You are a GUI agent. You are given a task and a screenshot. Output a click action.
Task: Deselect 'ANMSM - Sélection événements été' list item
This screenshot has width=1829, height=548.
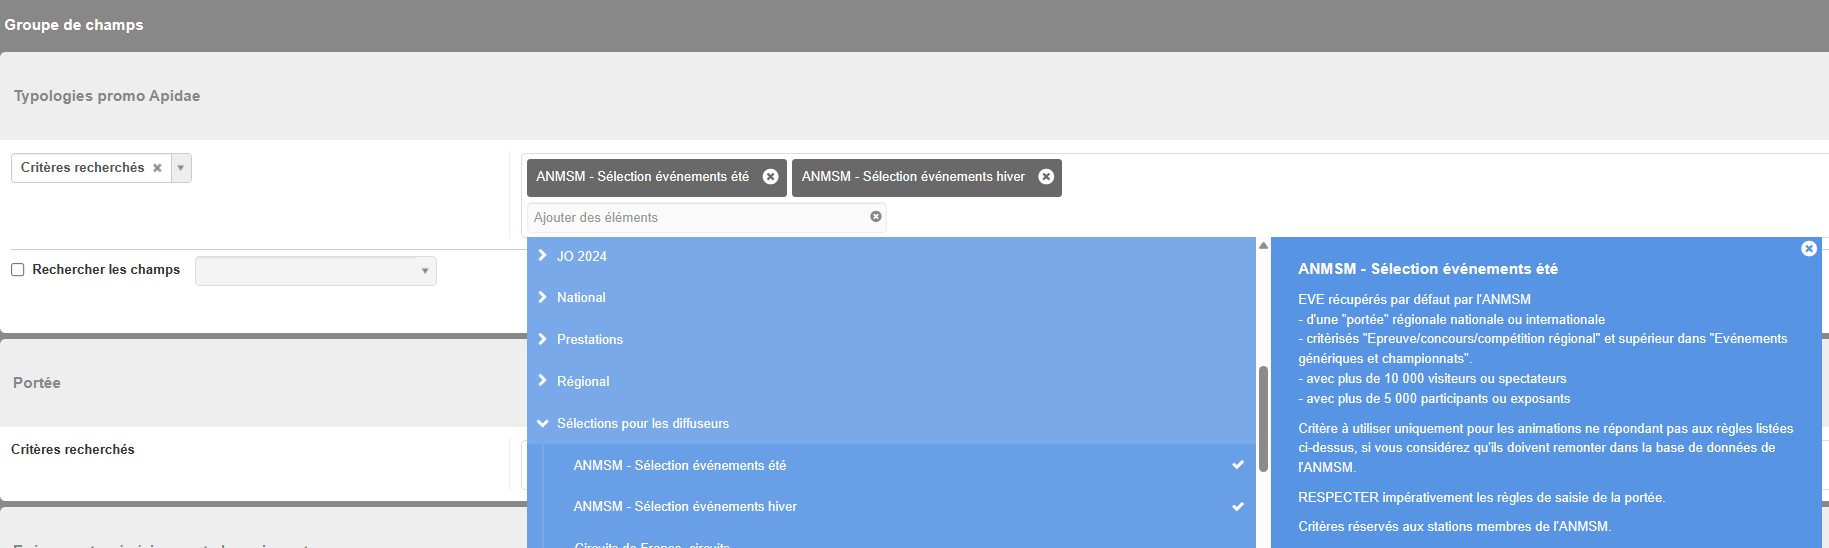click(899, 465)
